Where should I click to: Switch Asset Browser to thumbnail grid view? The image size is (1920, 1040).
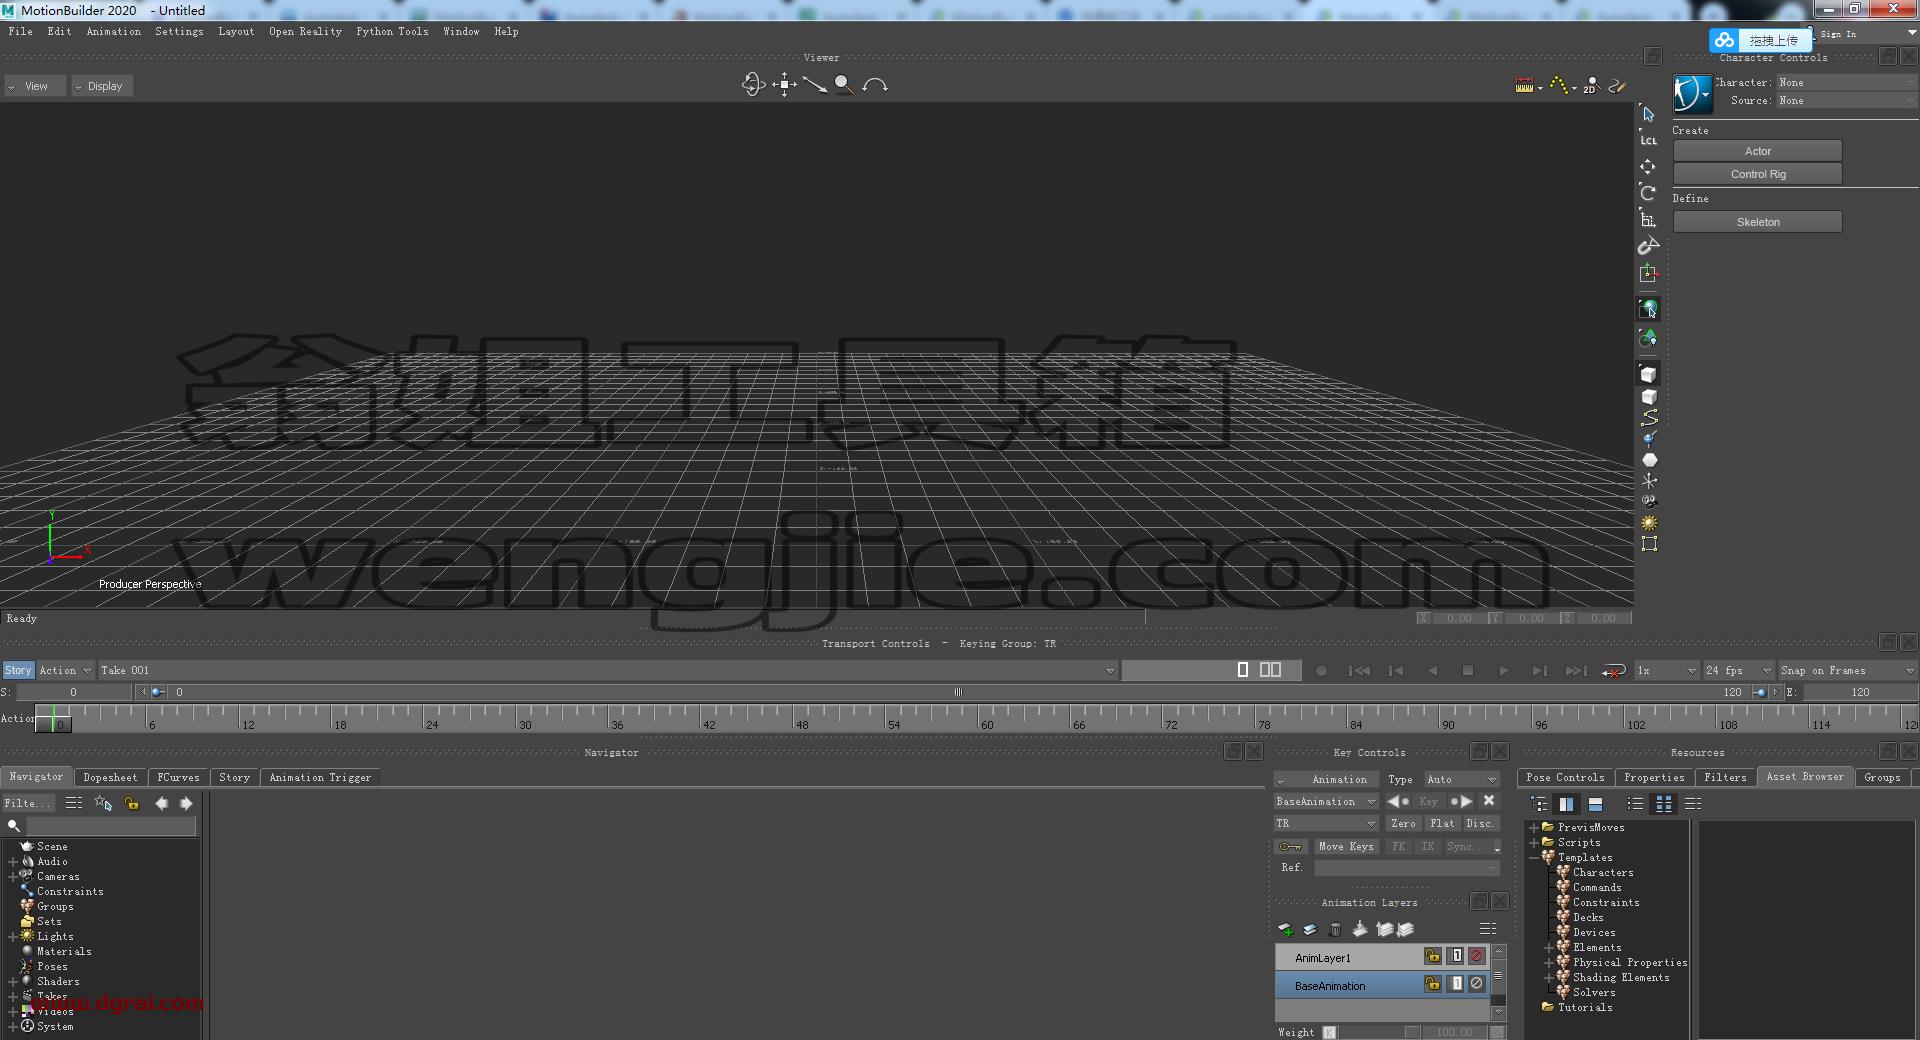(x=1664, y=804)
